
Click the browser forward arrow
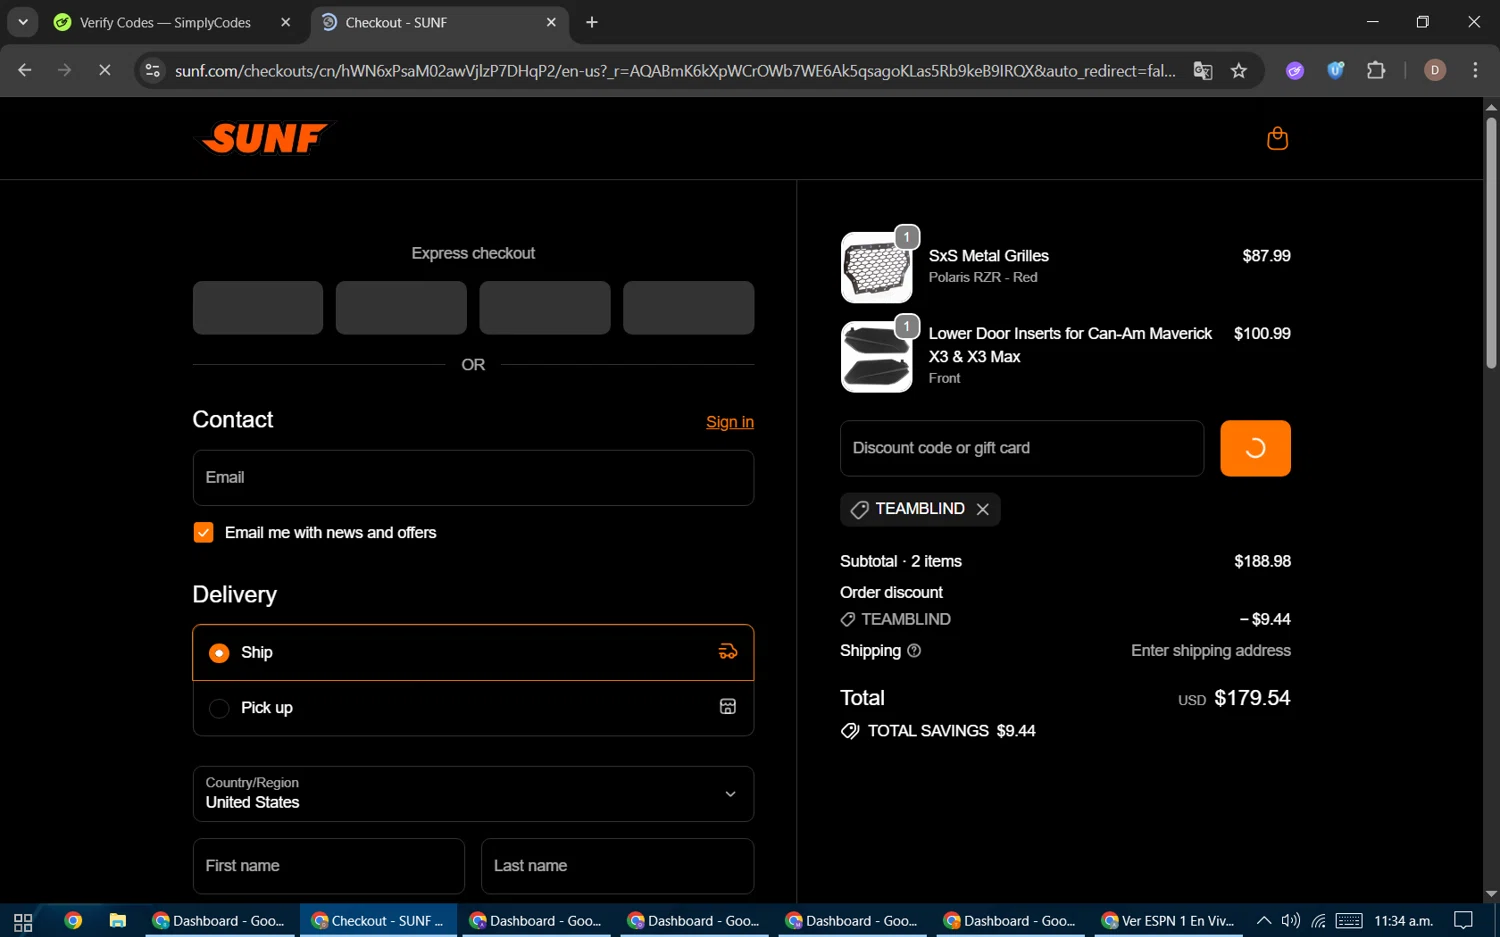[64, 70]
